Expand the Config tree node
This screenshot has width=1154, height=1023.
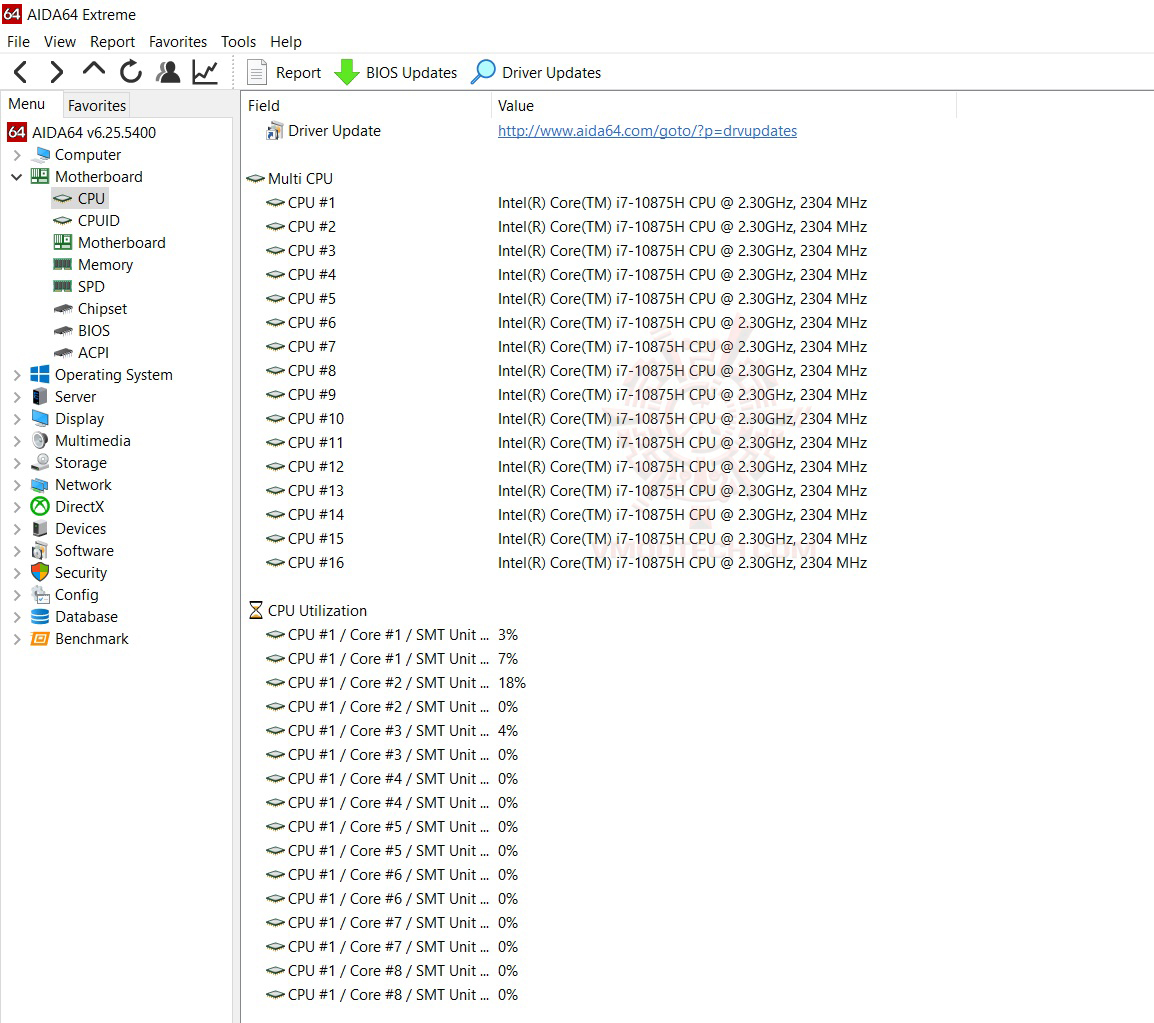pyautogui.click(x=17, y=595)
